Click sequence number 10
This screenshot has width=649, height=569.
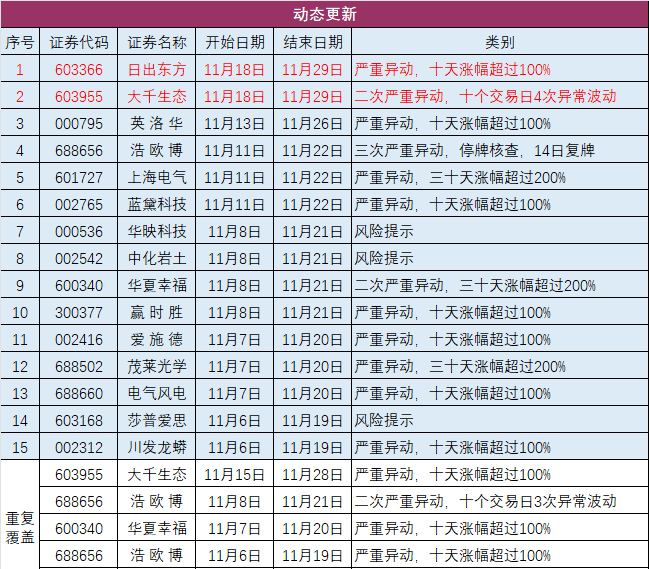[20, 312]
